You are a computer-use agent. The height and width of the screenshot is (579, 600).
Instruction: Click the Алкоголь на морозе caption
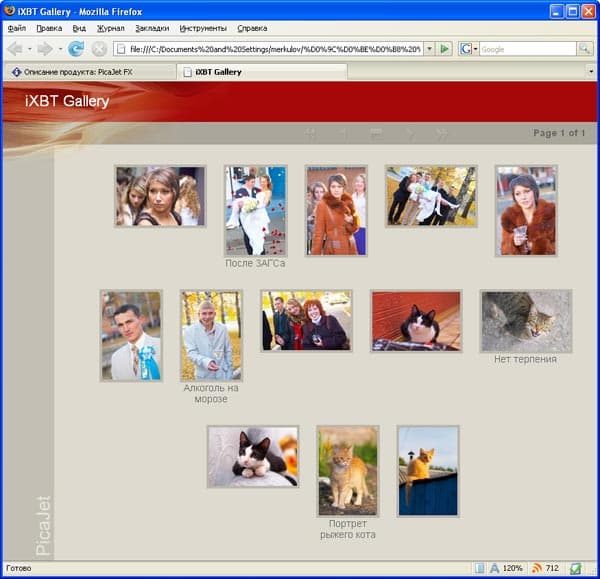coord(211,393)
